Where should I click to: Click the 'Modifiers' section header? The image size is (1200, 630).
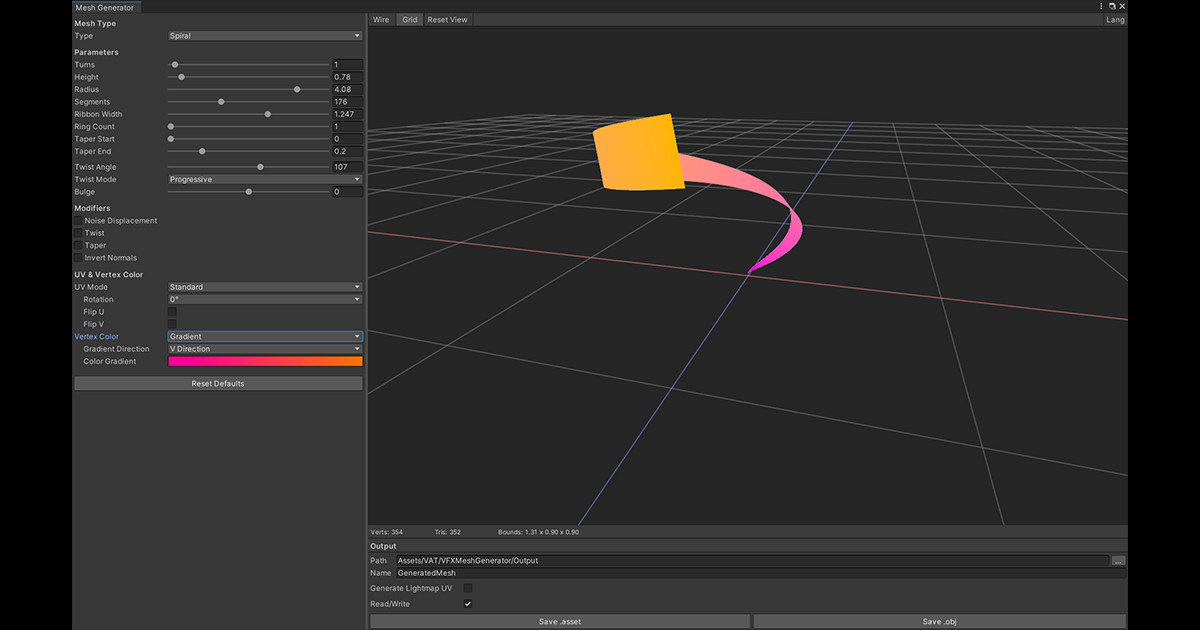[x=92, y=208]
